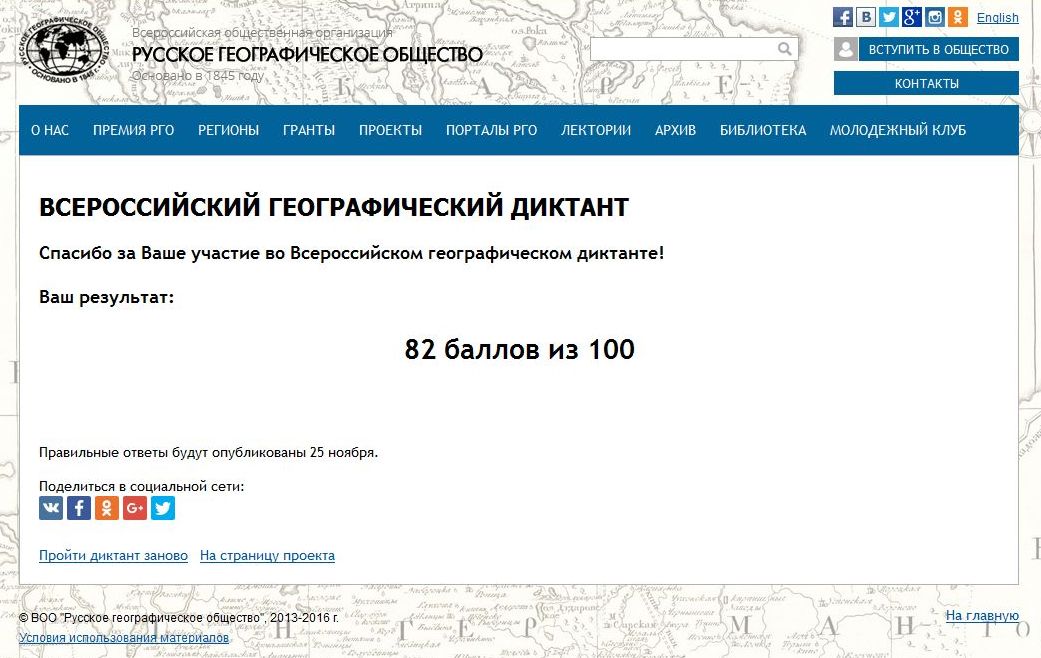Select ПРОЕКТЫ in navigation bar
This screenshot has height=658, width=1041.
[390, 130]
